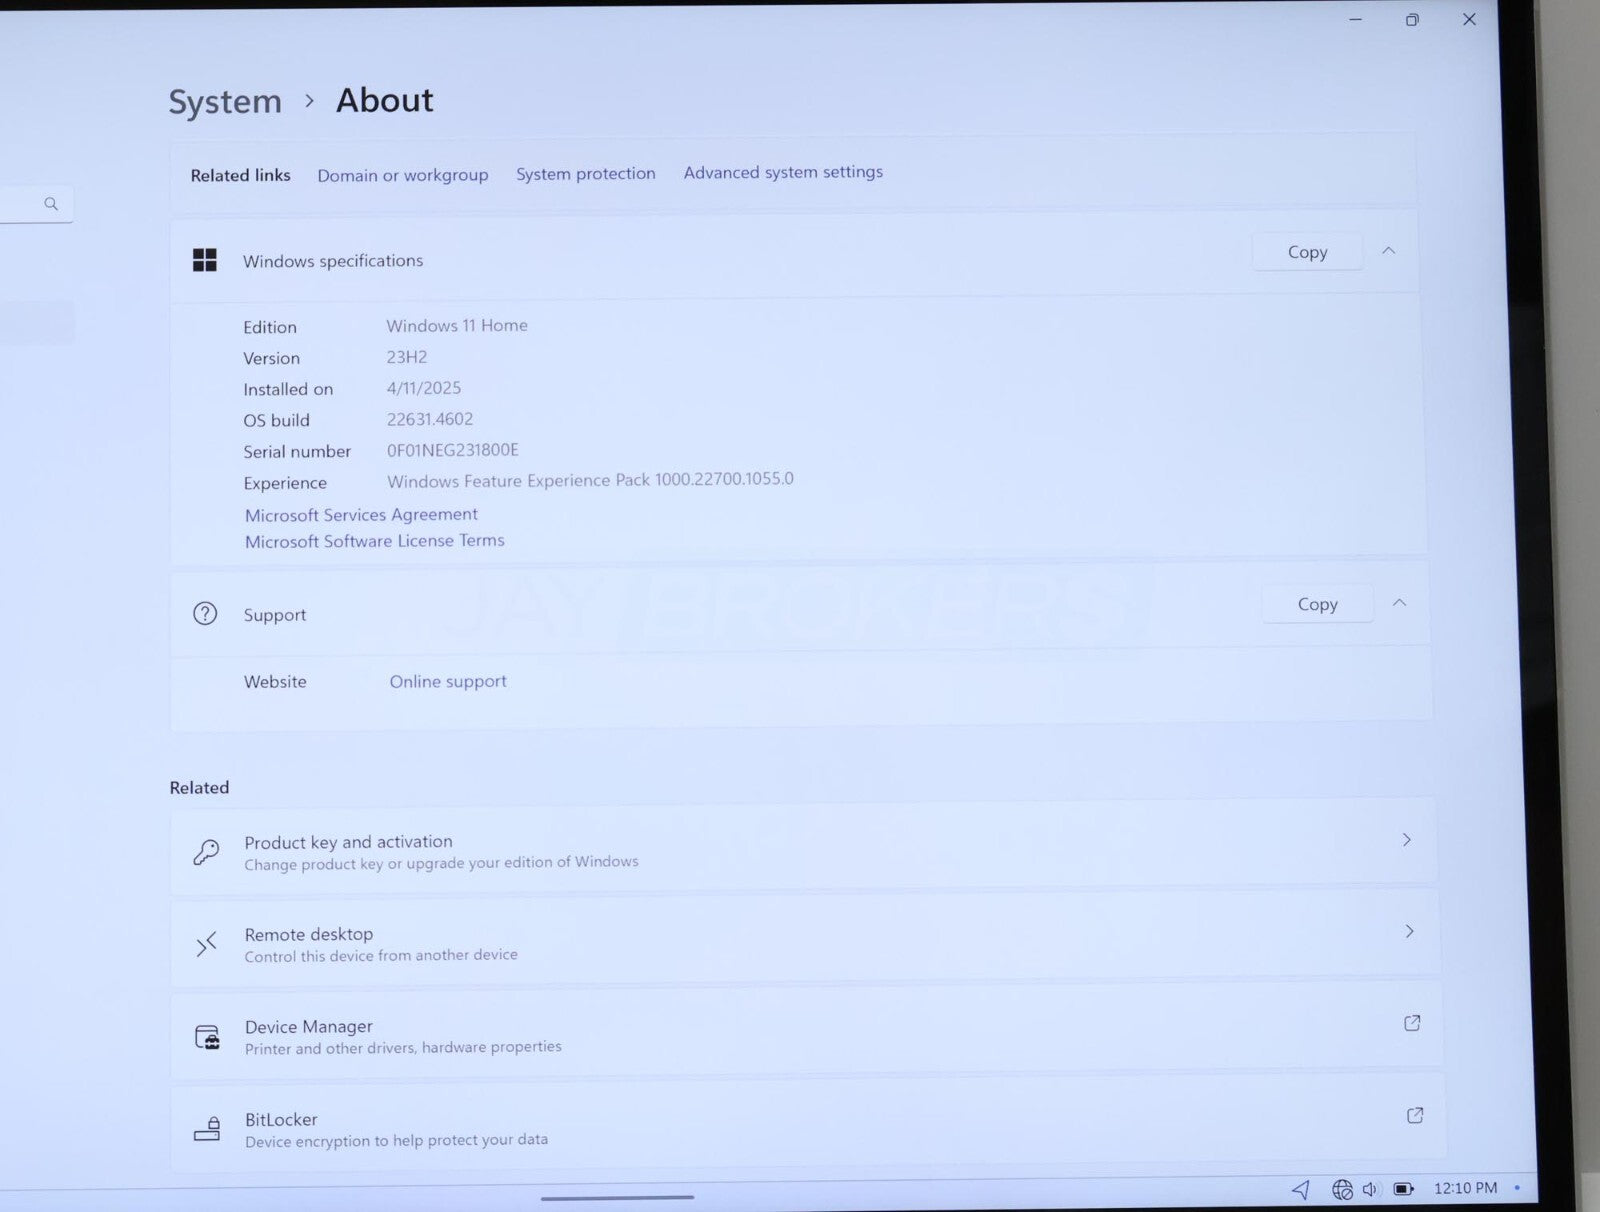Screen dimensions: 1600x1212
Task: Select the Device Manager row title
Action: tap(309, 1027)
